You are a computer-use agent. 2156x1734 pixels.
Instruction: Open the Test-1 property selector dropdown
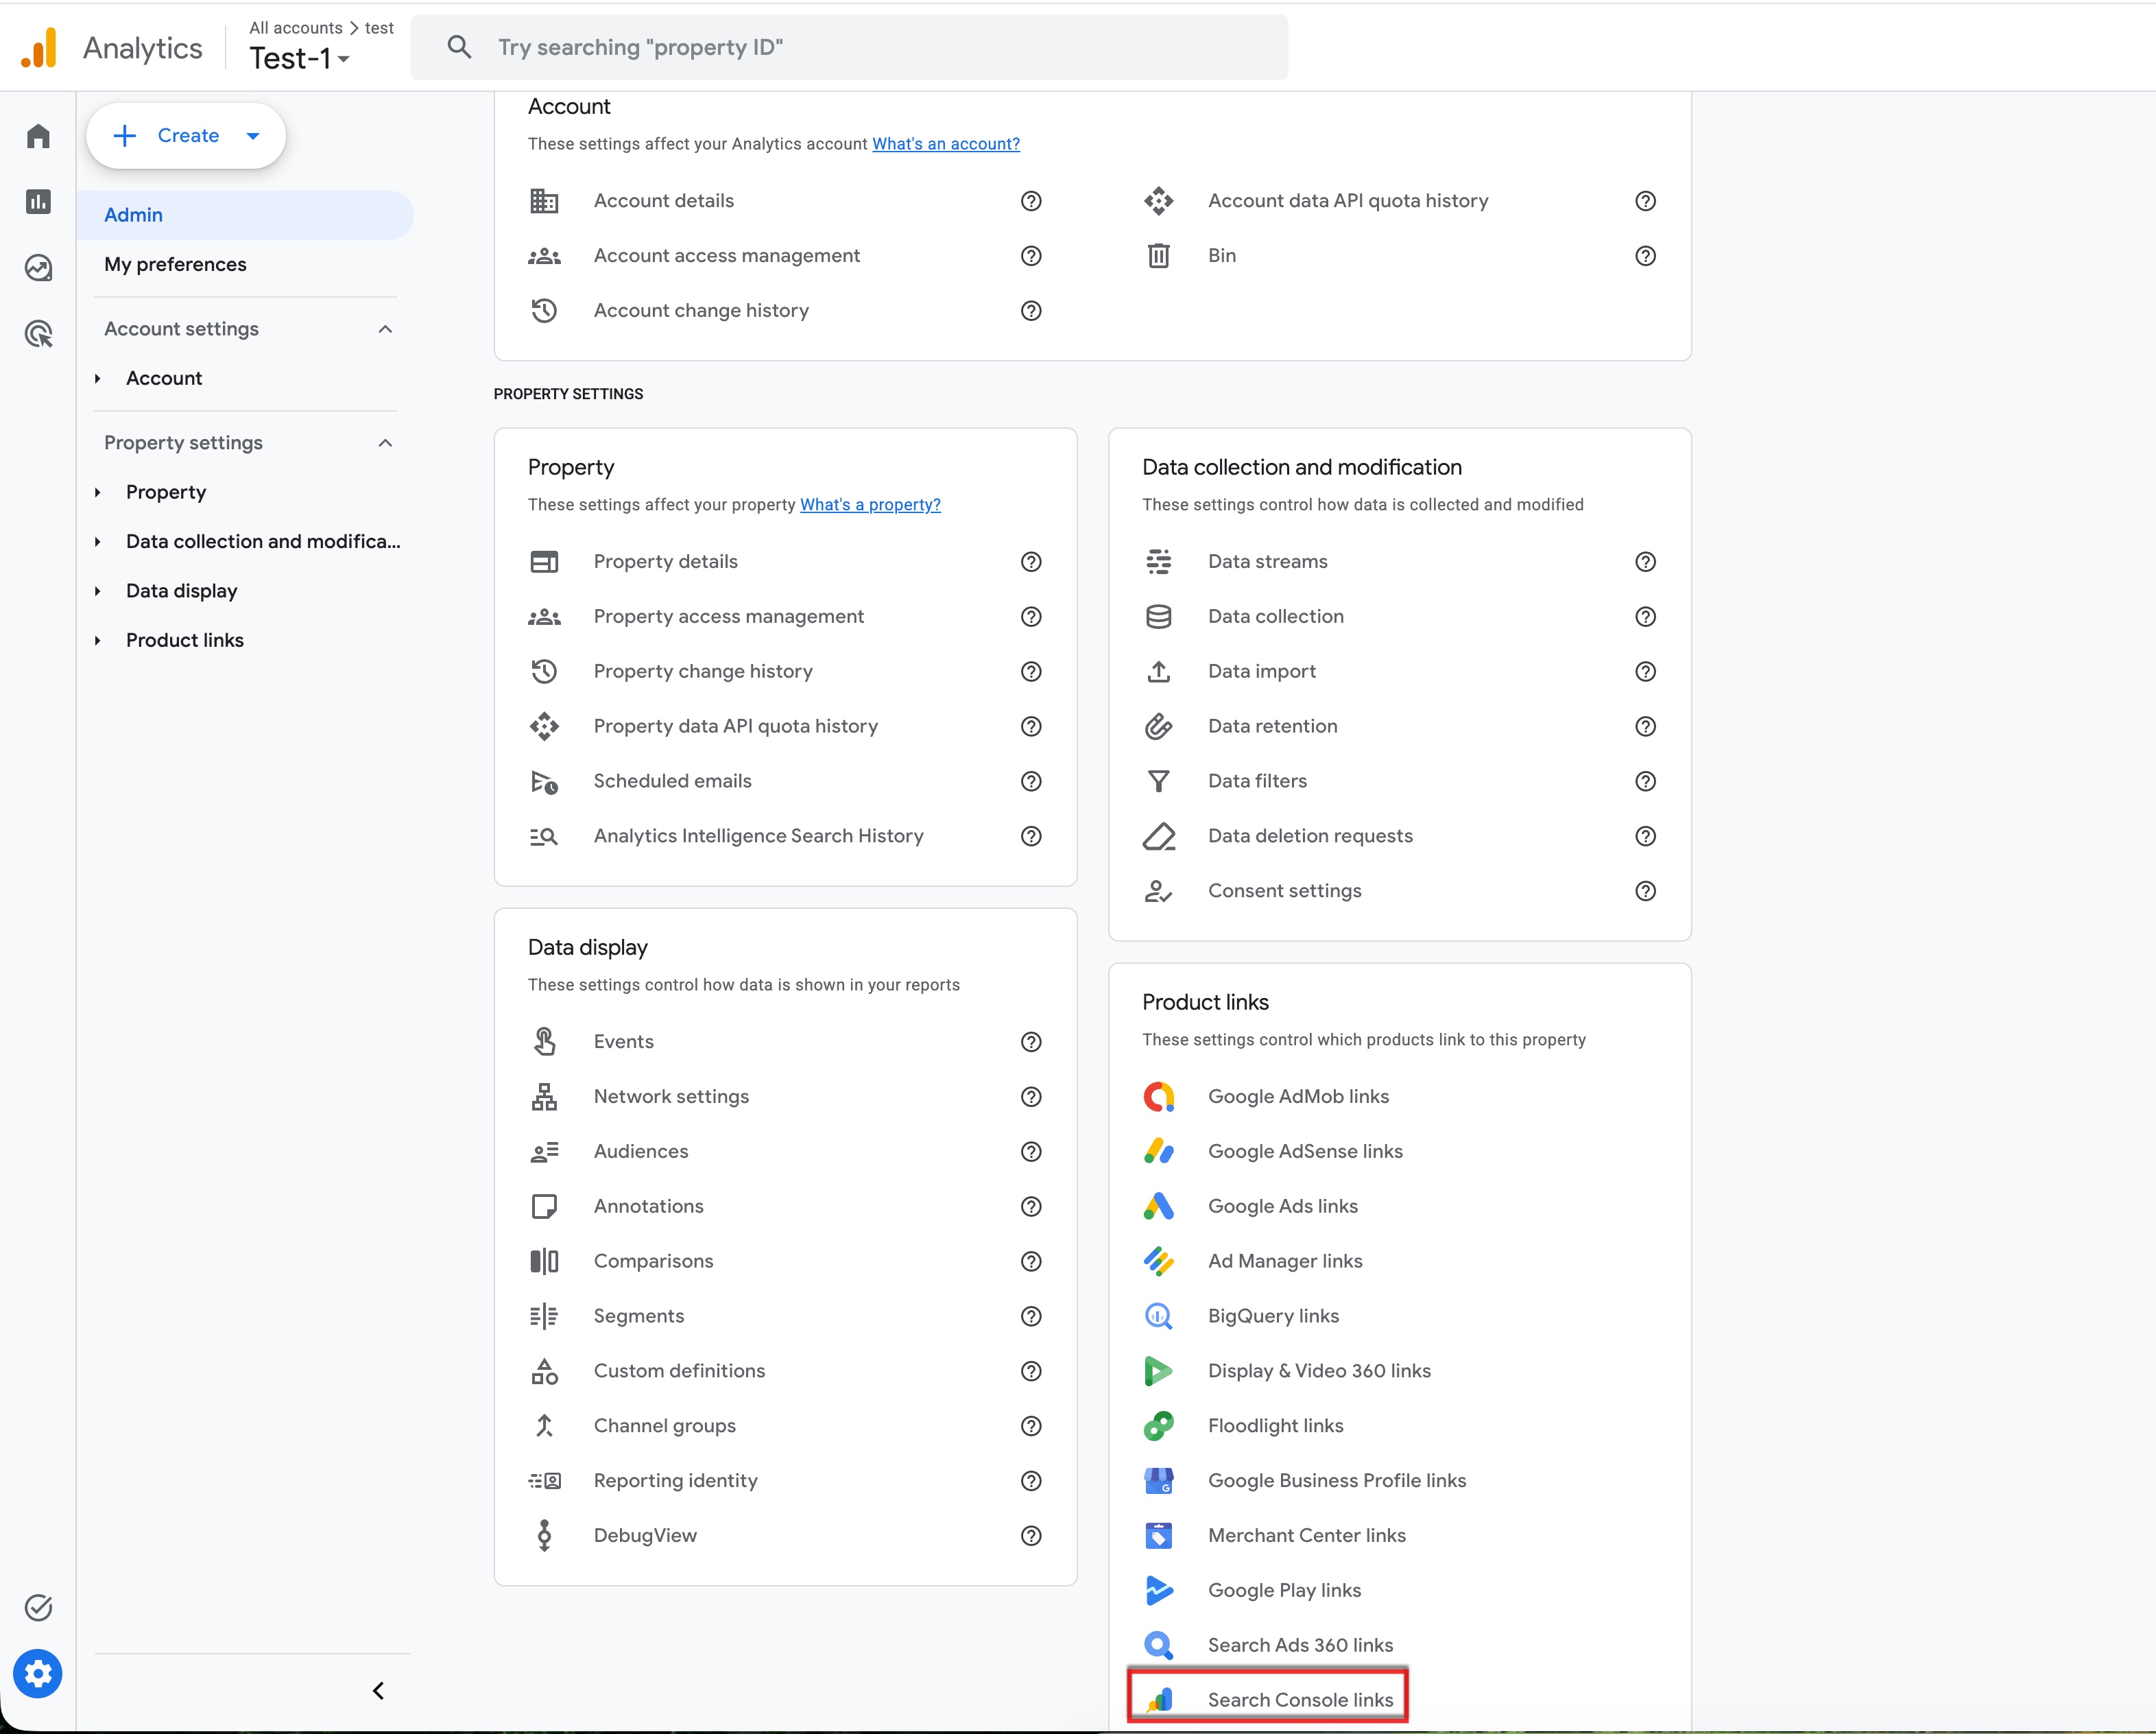[299, 58]
